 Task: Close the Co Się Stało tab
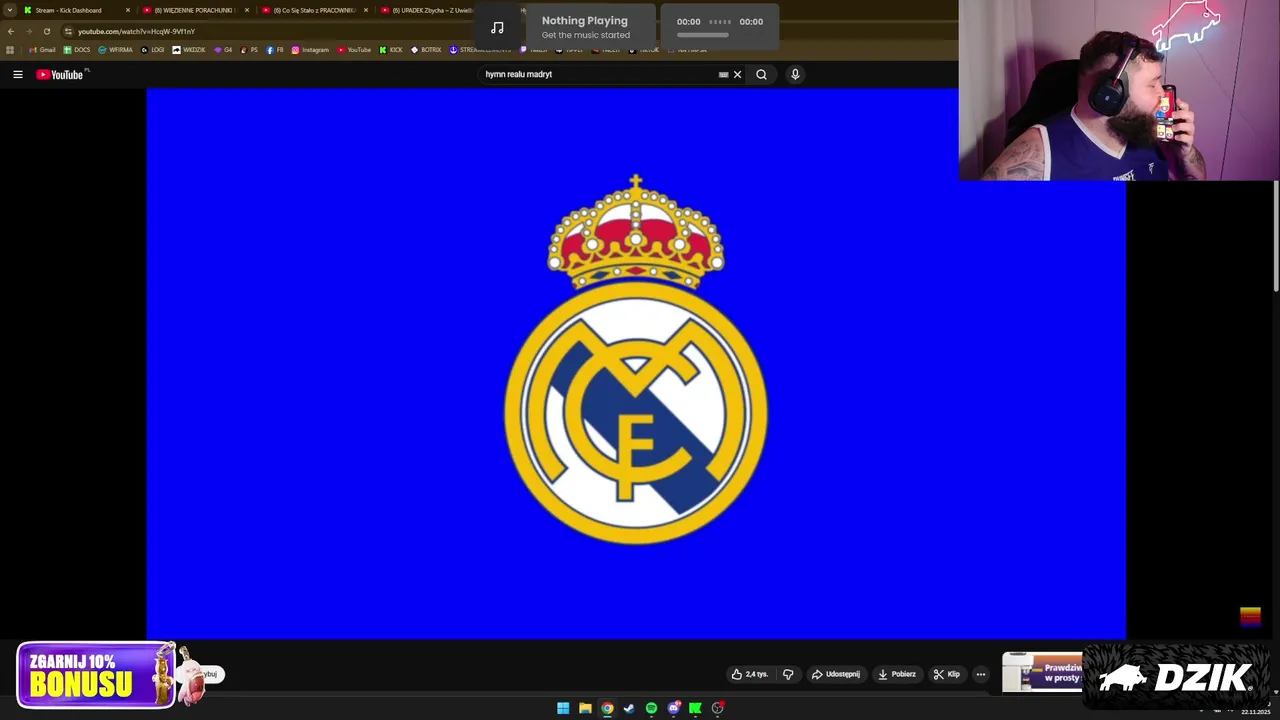tap(366, 10)
